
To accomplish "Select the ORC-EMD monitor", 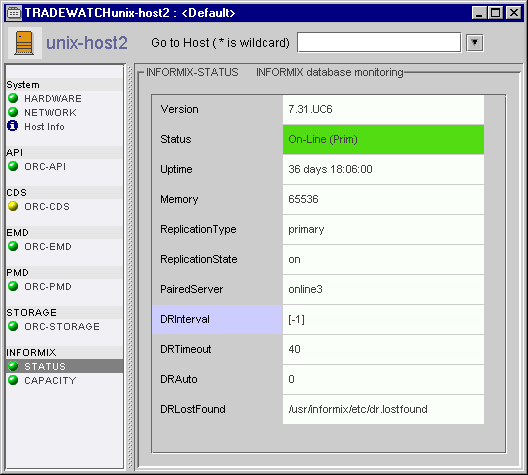I will point(48,246).
